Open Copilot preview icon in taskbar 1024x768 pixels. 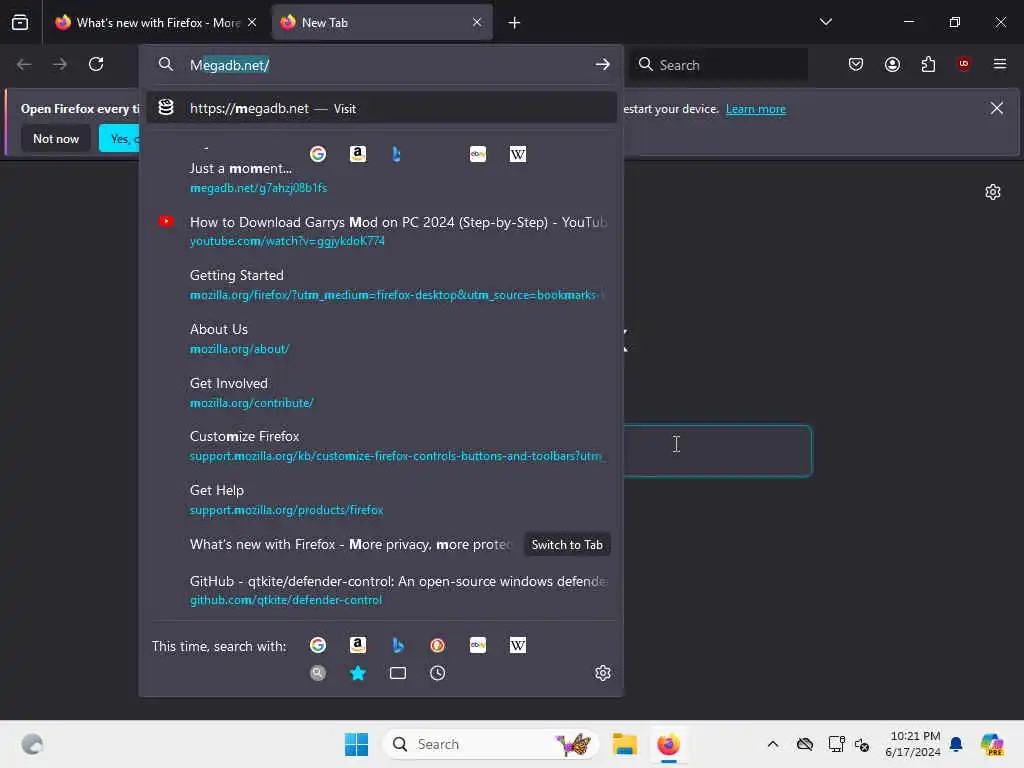click(x=991, y=744)
